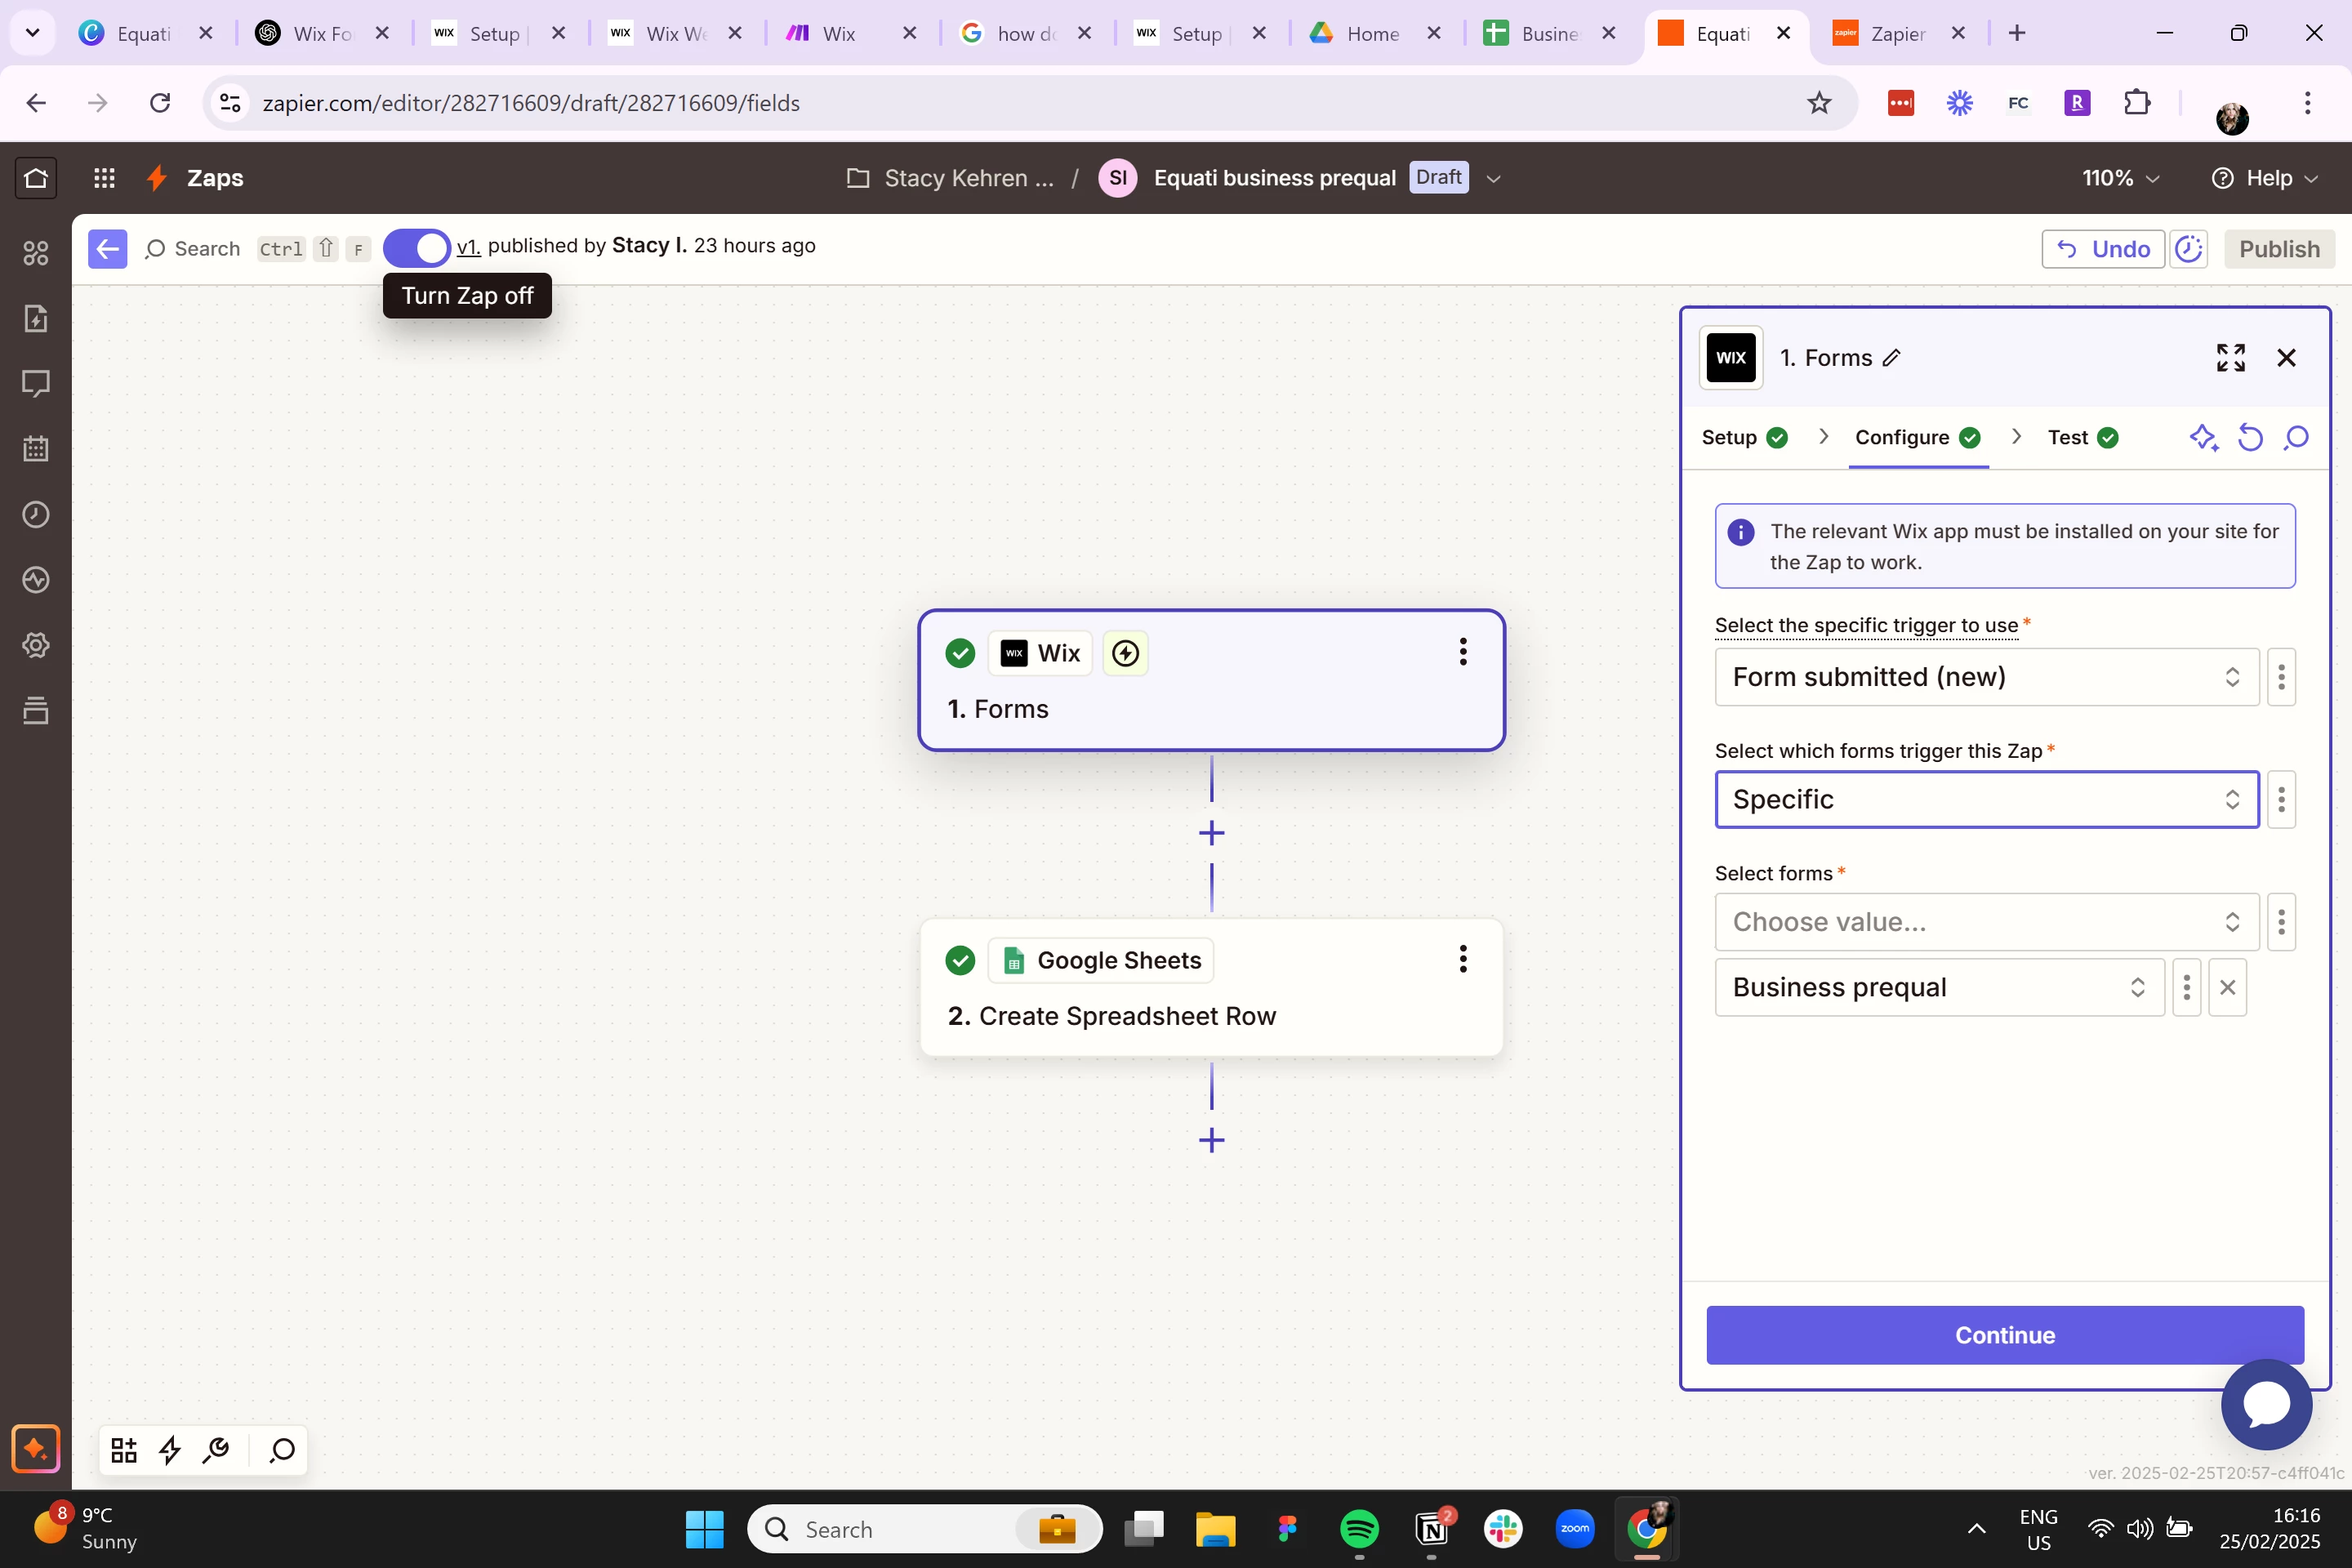Add step between Wix and Google Sheets

pyautogui.click(x=1211, y=833)
